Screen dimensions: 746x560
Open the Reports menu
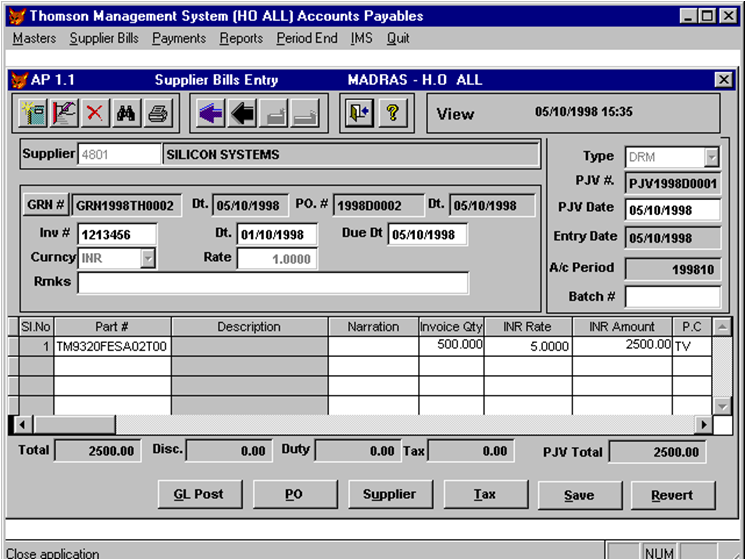(x=241, y=38)
